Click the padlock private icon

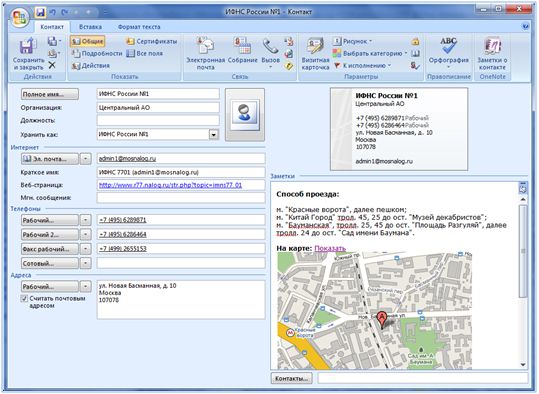(x=415, y=42)
